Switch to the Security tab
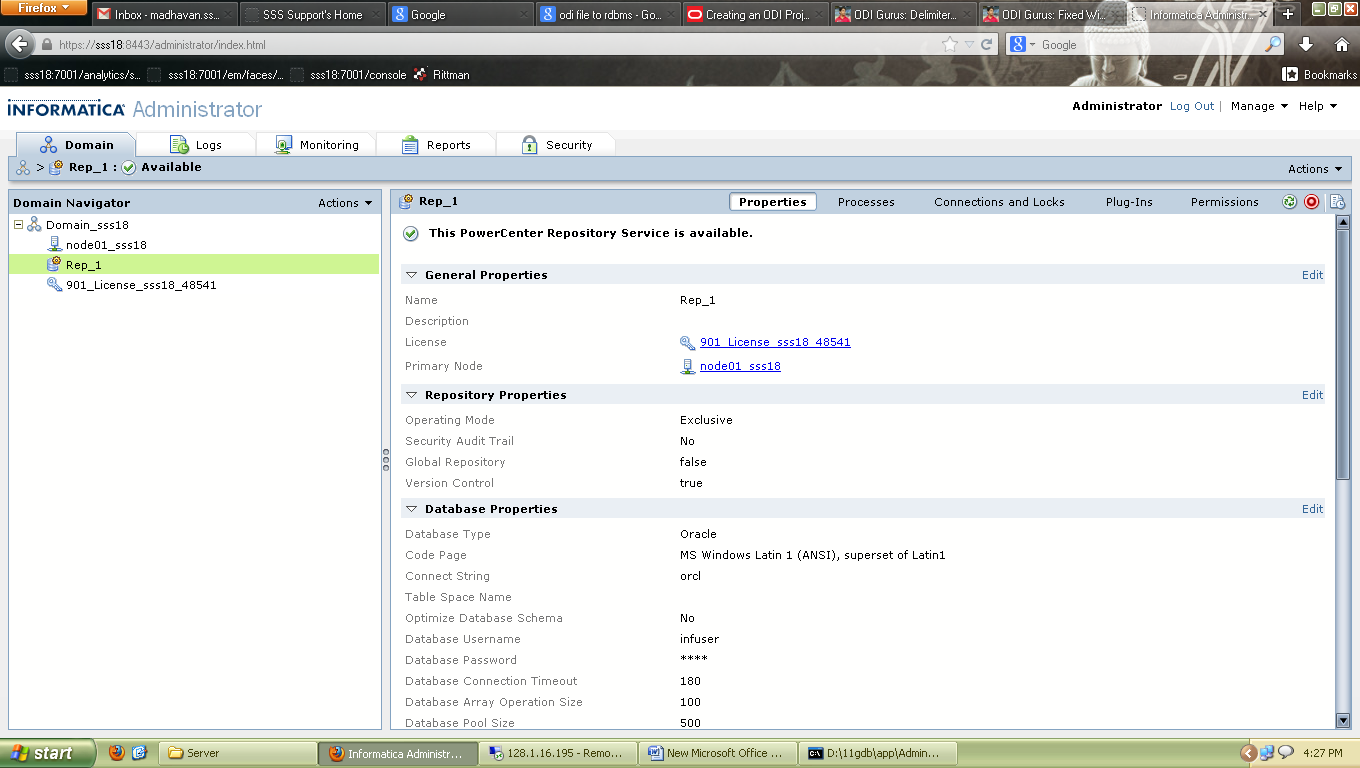 (556, 145)
